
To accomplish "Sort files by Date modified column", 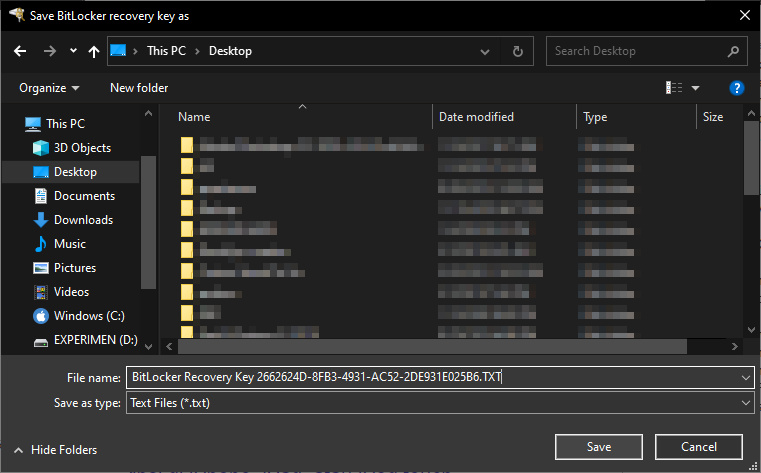I will pyautogui.click(x=477, y=117).
